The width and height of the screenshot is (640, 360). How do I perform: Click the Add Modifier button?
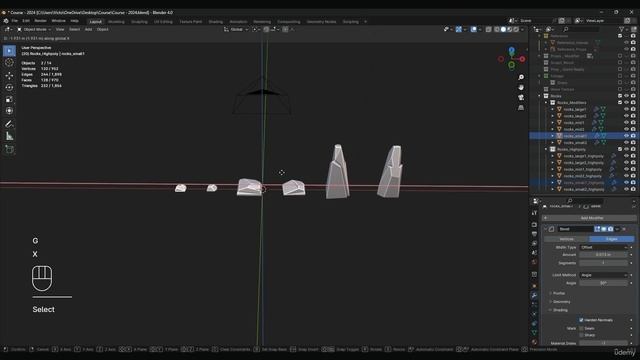[x=590, y=218]
